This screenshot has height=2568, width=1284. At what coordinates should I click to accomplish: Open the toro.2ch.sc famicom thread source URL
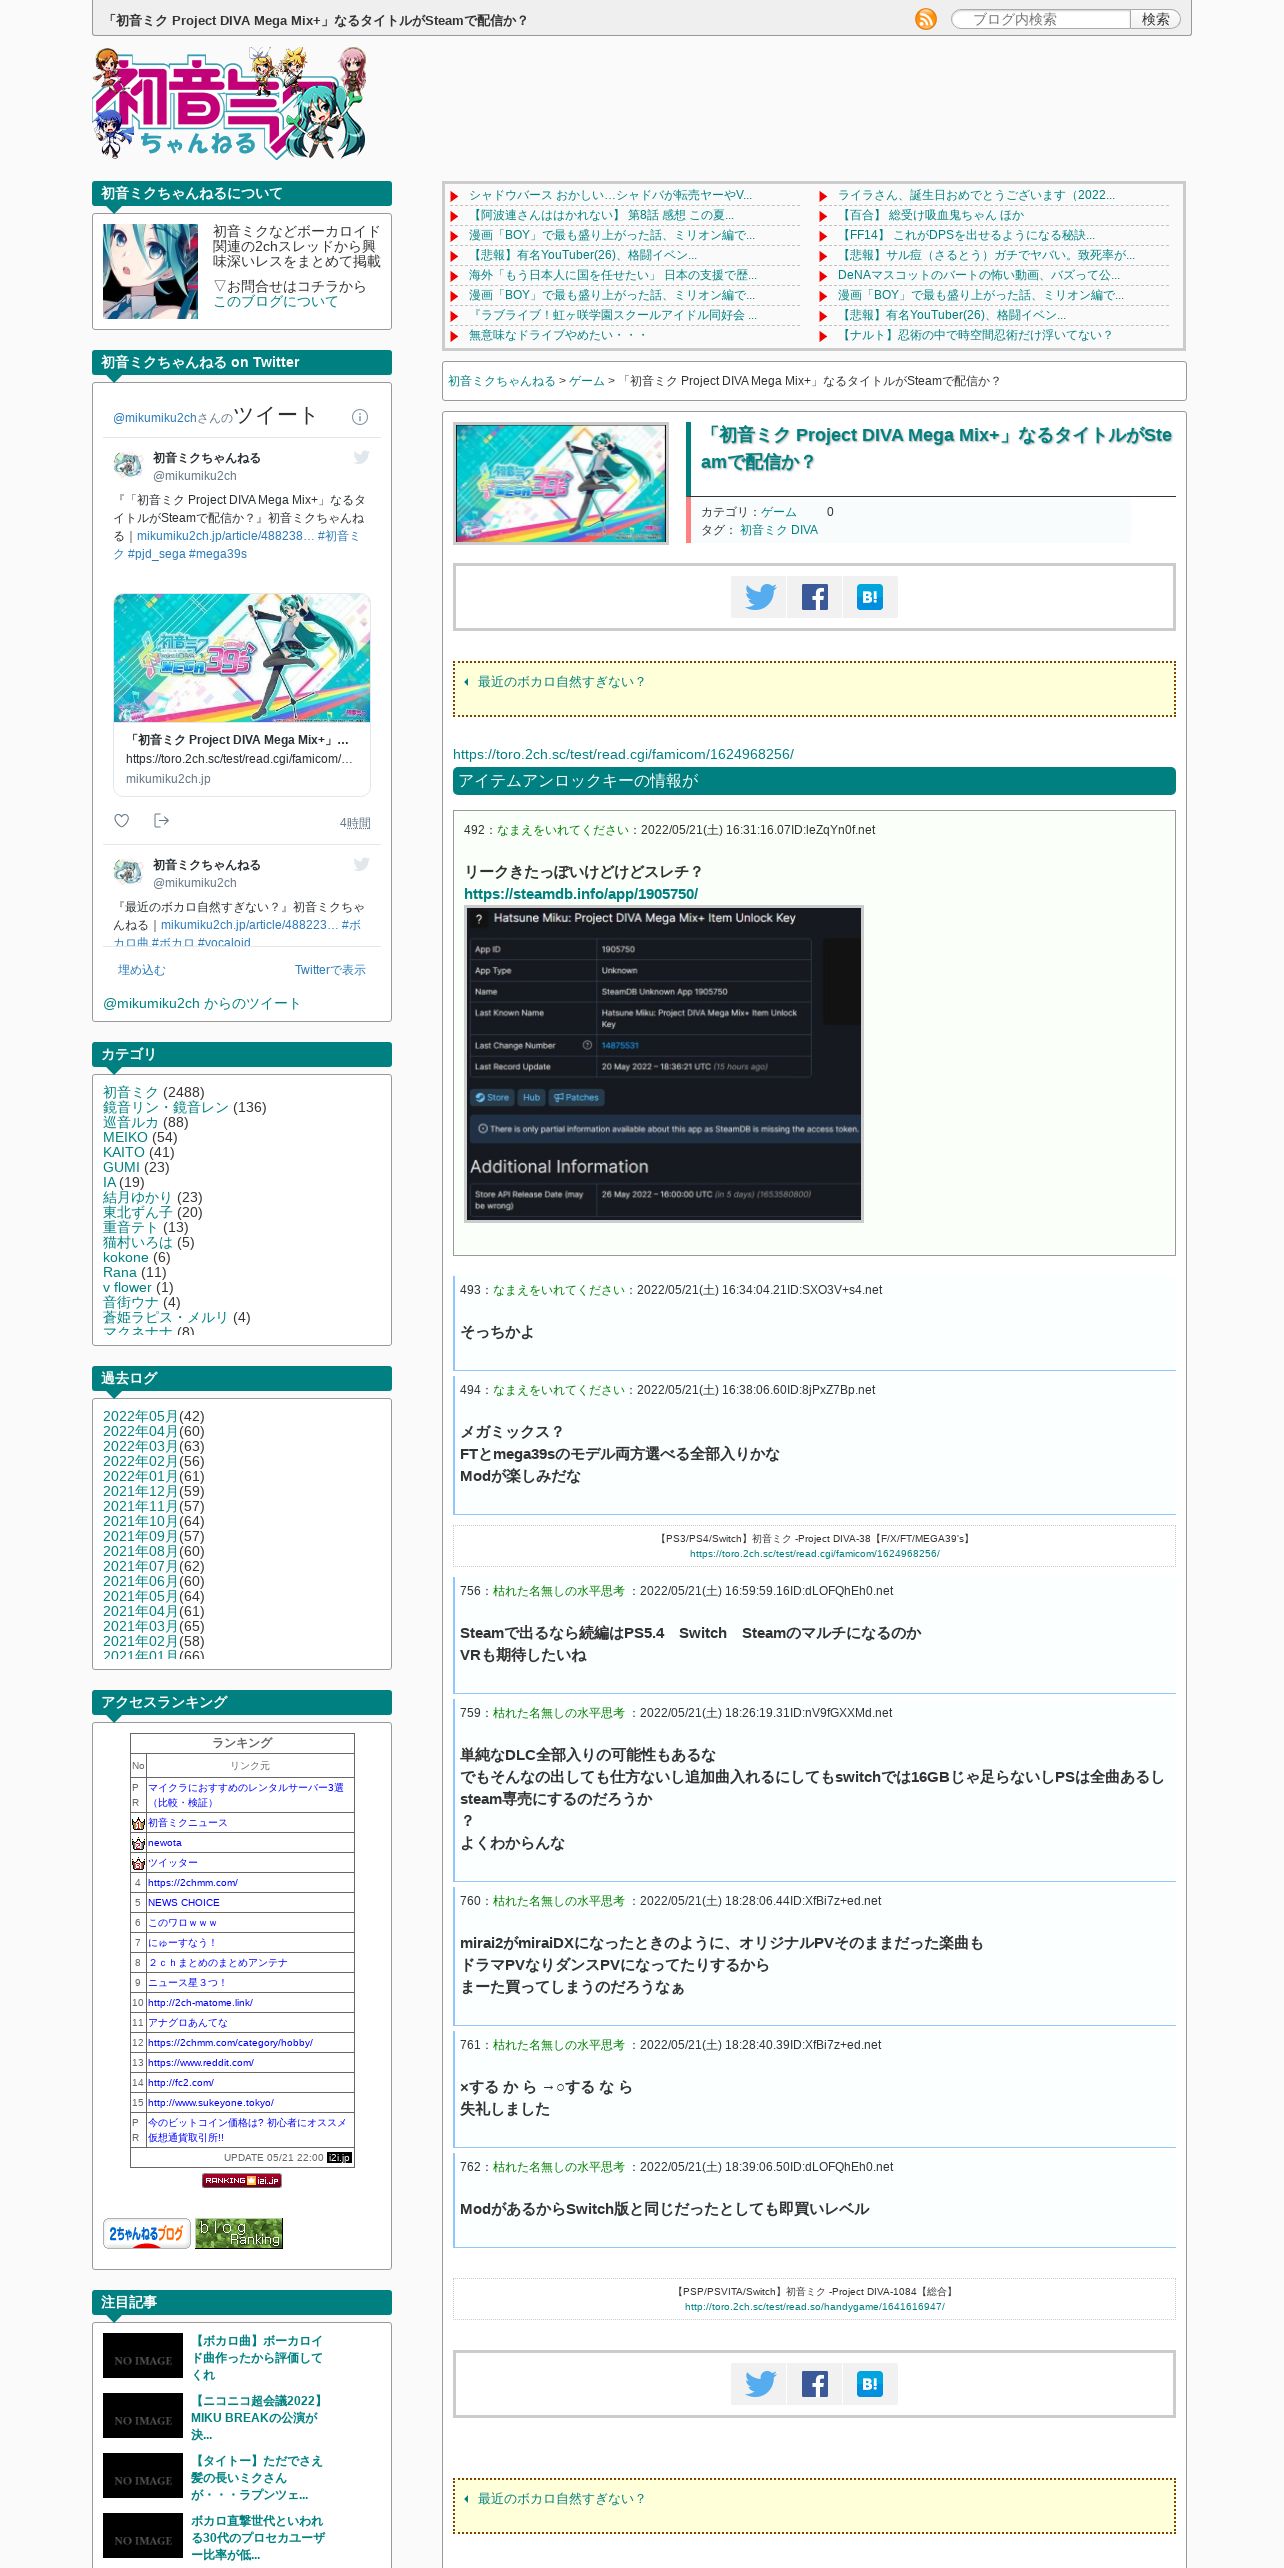623,754
